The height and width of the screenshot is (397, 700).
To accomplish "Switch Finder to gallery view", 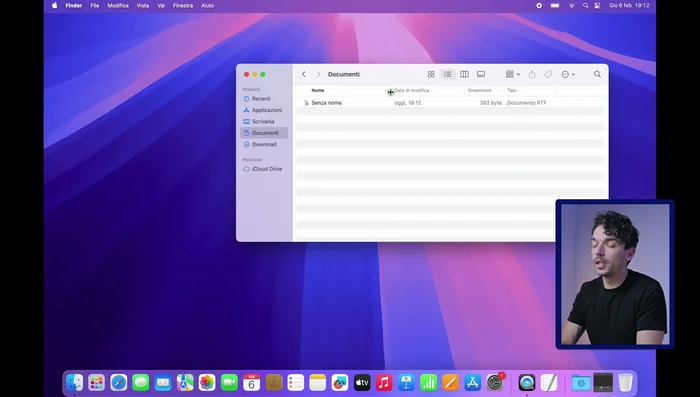I will [481, 74].
